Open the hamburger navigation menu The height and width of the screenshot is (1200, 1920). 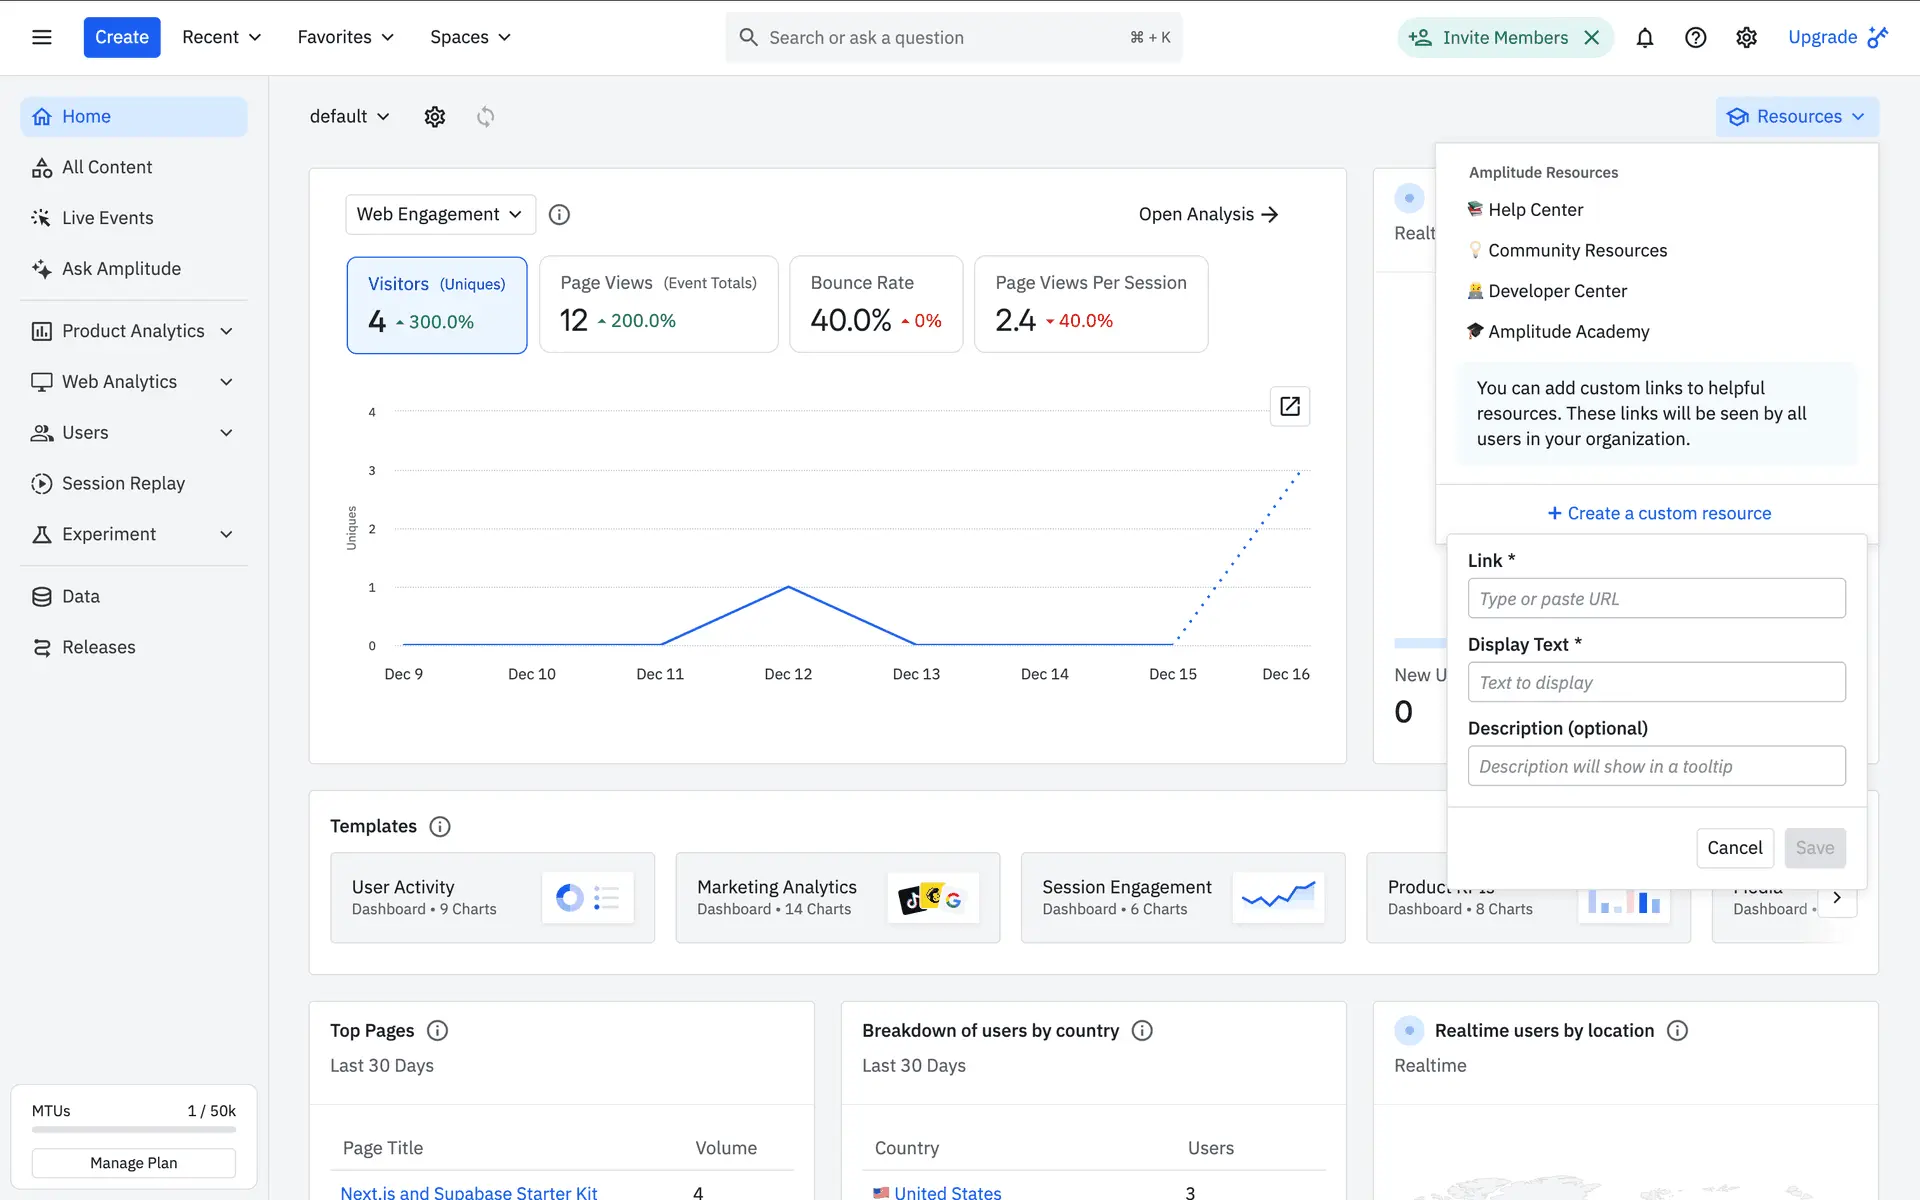(x=41, y=37)
